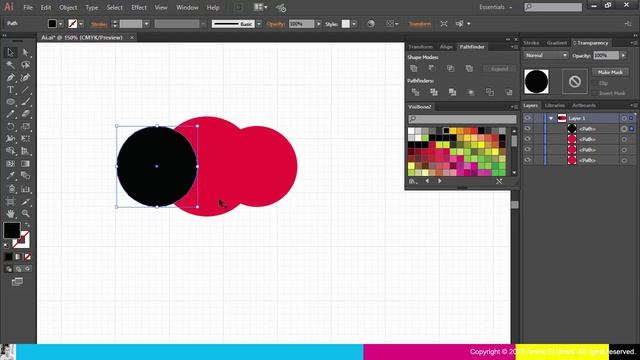
Task: Change screen mode at toolbox bottom
Action: (x=17, y=282)
